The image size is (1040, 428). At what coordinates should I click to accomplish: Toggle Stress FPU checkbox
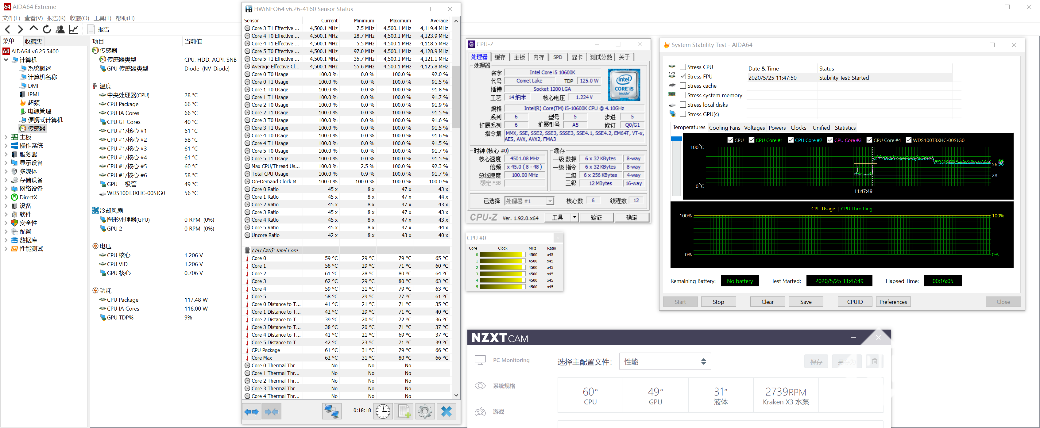(x=682, y=76)
